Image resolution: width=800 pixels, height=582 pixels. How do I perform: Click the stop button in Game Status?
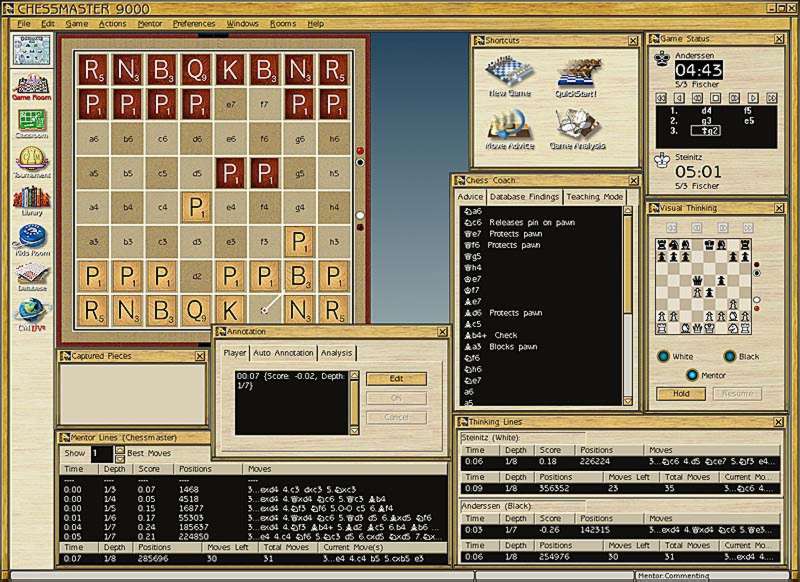[716, 97]
